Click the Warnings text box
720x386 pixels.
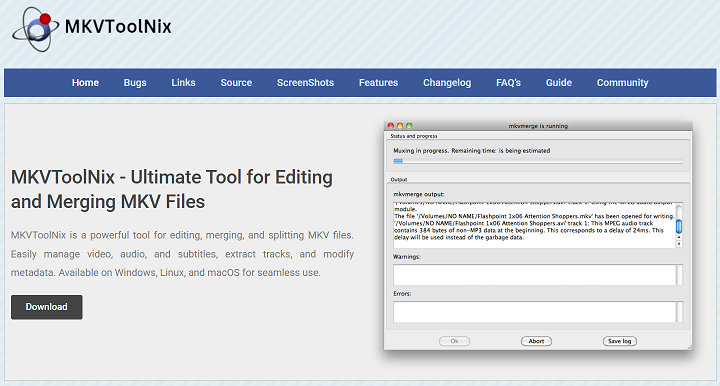[538, 275]
